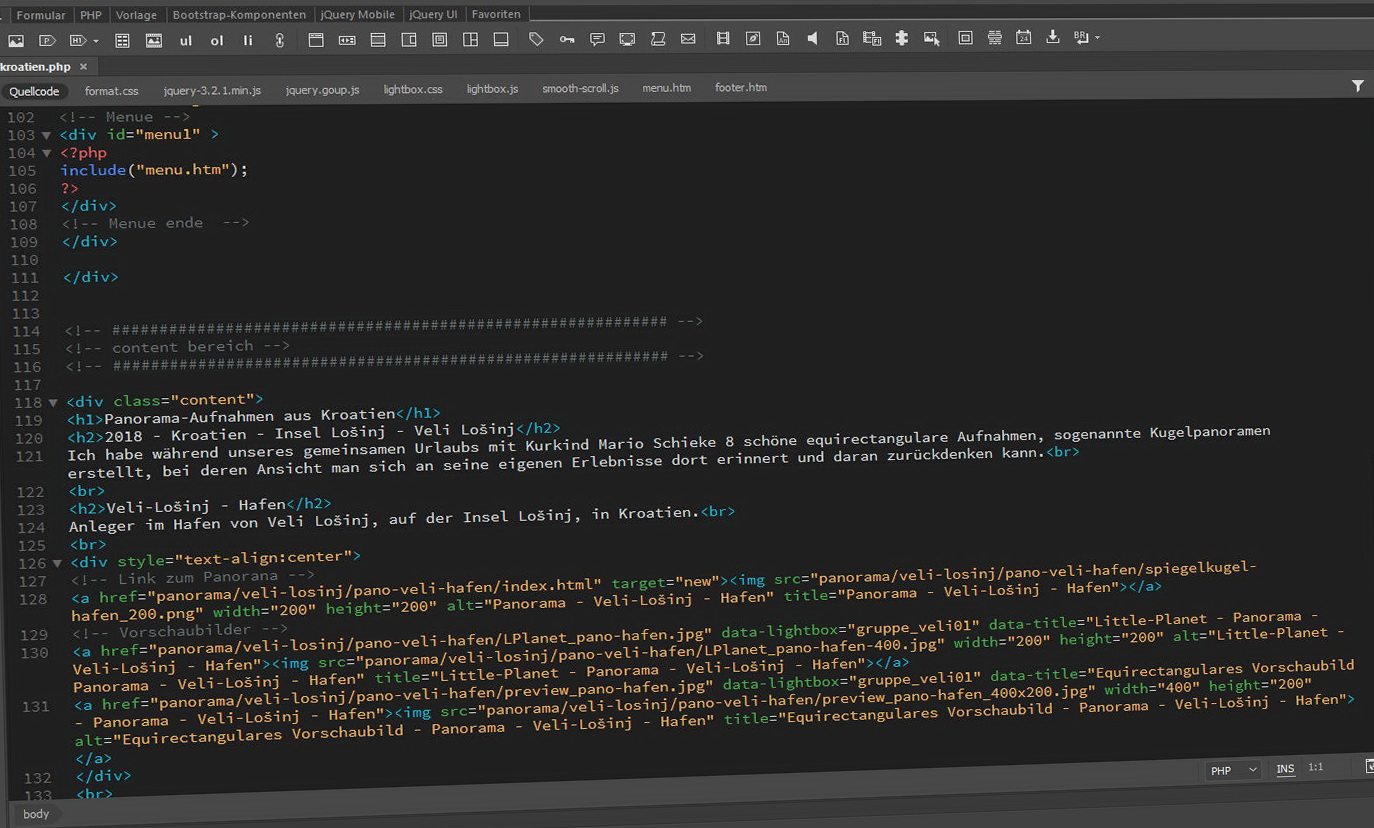The width and height of the screenshot is (1374, 828).
Task: Click the filter icon for related files
Action: pyautogui.click(x=1357, y=87)
